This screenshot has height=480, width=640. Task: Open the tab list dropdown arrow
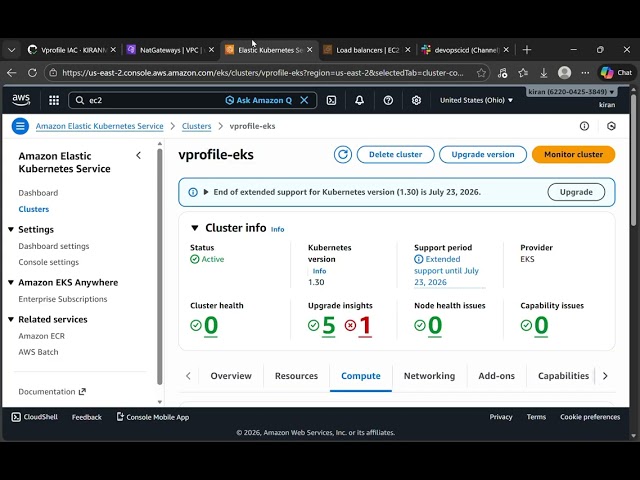[x=11, y=50]
